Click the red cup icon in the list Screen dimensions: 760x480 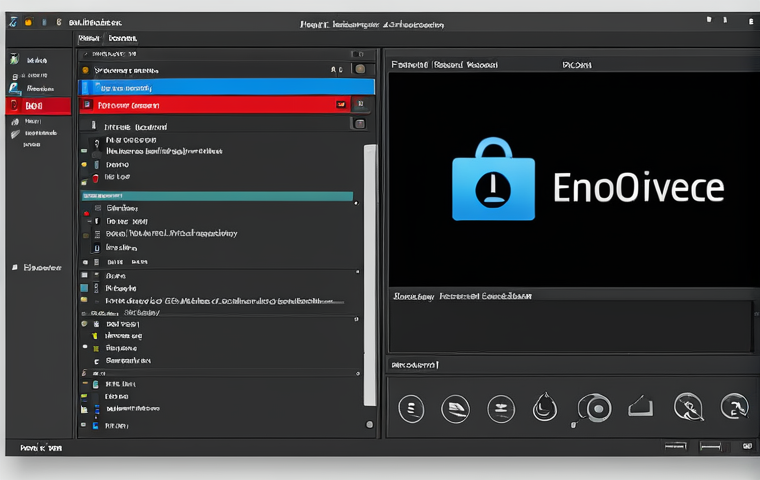click(95, 178)
